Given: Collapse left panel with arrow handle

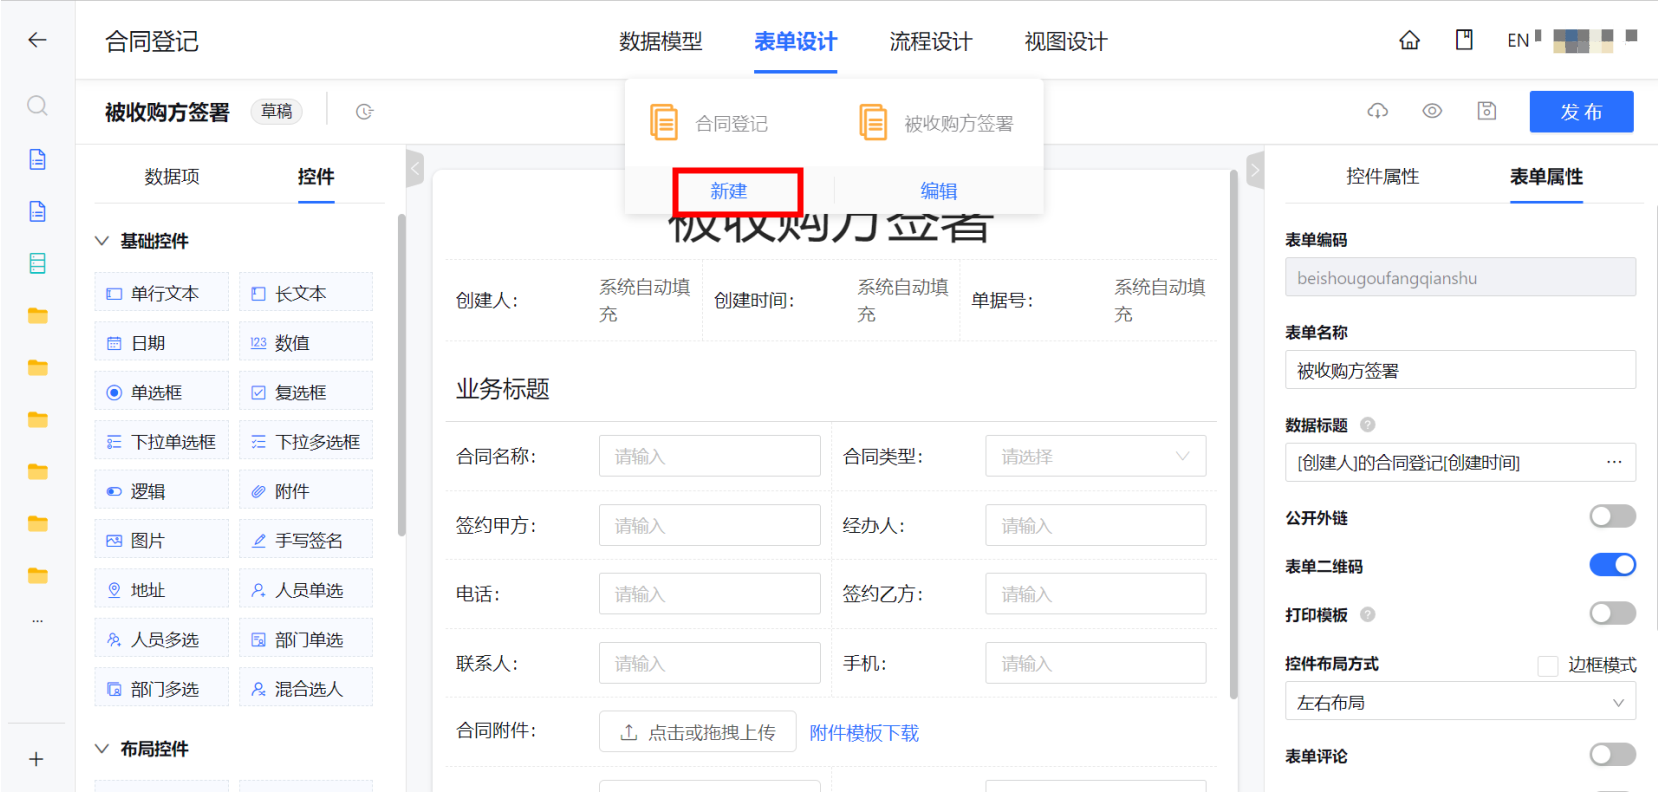Looking at the screenshot, I should [415, 169].
